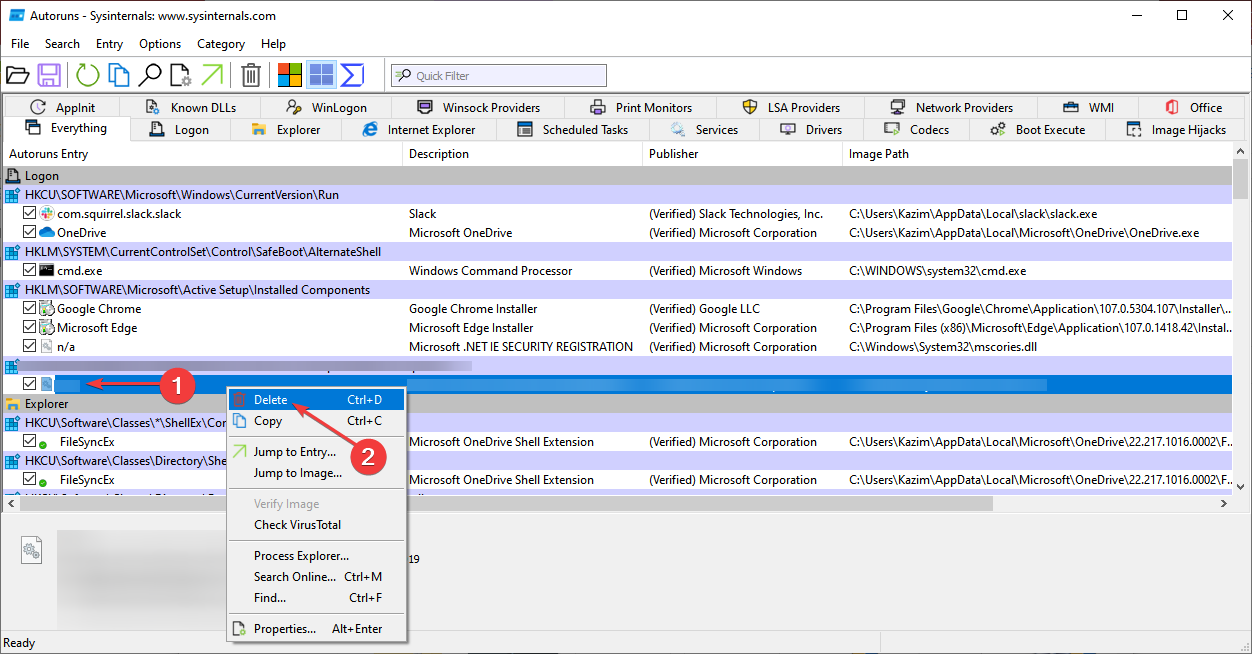Screen dimensions: 1252x654
Task: Select Jump to Entry... in context menu
Action: coord(316,452)
